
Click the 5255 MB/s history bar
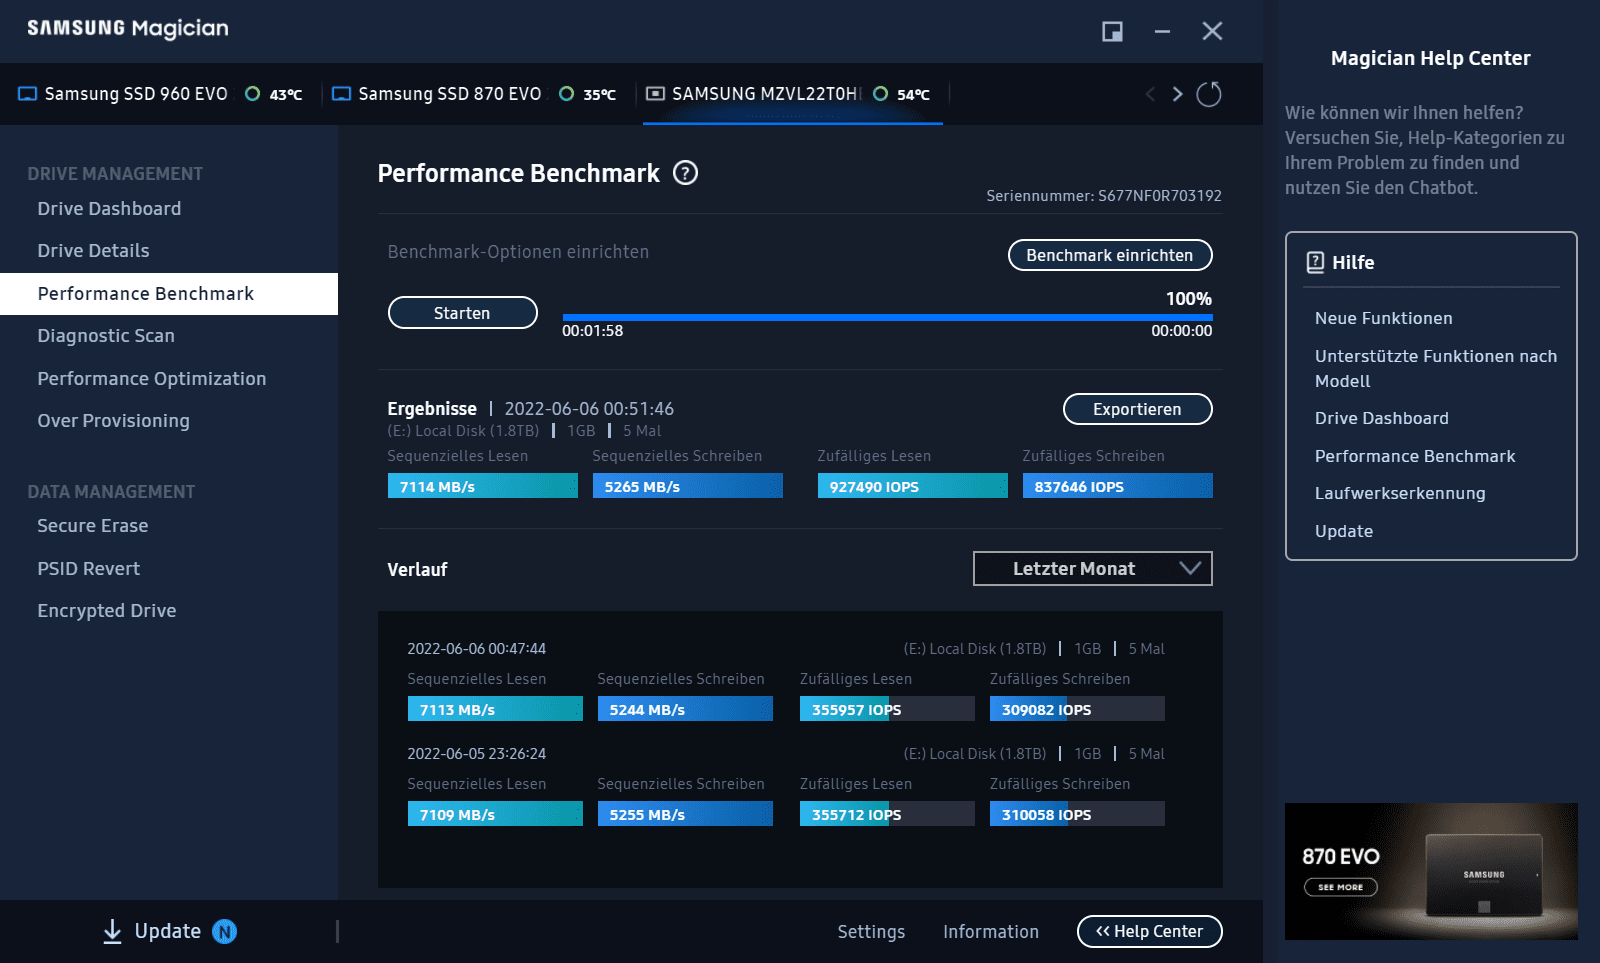(685, 814)
